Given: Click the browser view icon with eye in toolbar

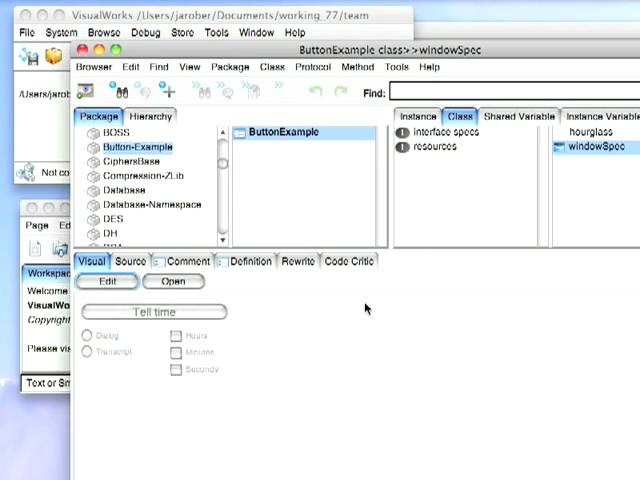Looking at the screenshot, I should pos(85,91).
